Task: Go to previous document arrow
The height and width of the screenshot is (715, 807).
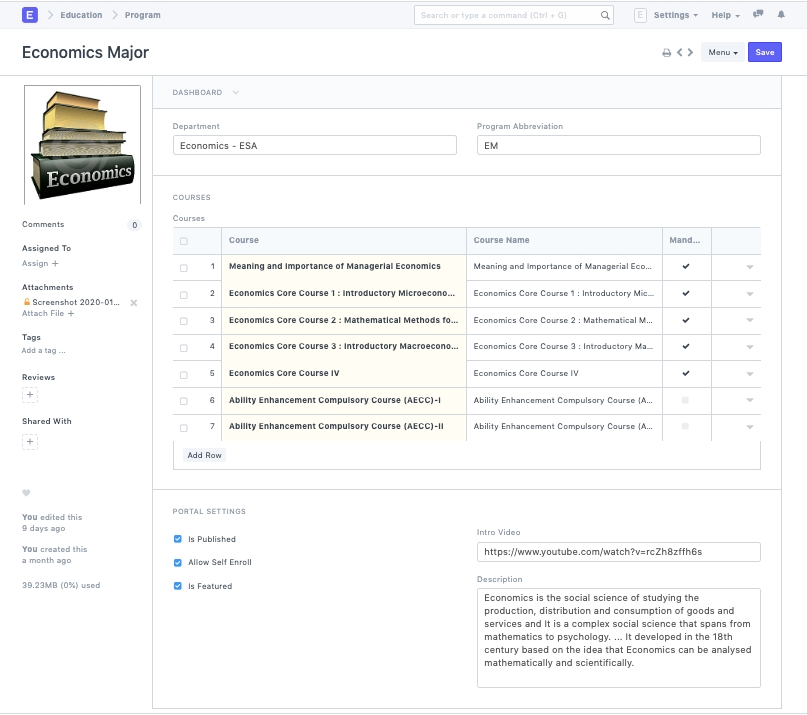Action: click(x=679, y=53)
